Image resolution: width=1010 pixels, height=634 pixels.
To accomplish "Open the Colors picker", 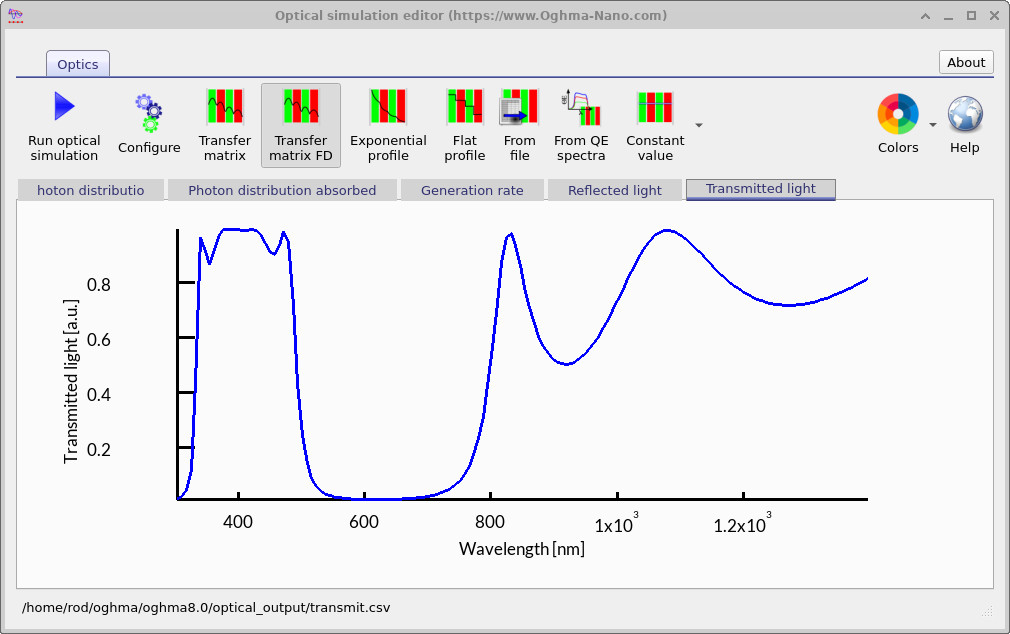I will click(898, 125).
